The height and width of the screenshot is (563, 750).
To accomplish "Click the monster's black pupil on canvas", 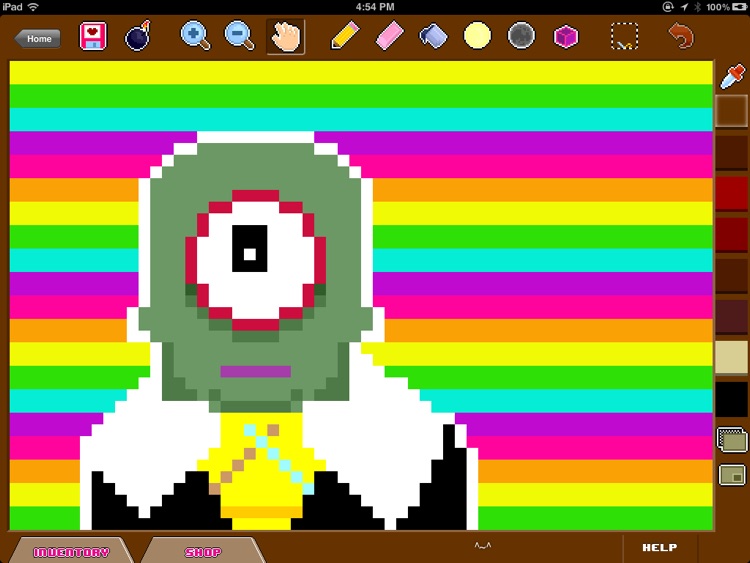I will click(x=250, y=248).
